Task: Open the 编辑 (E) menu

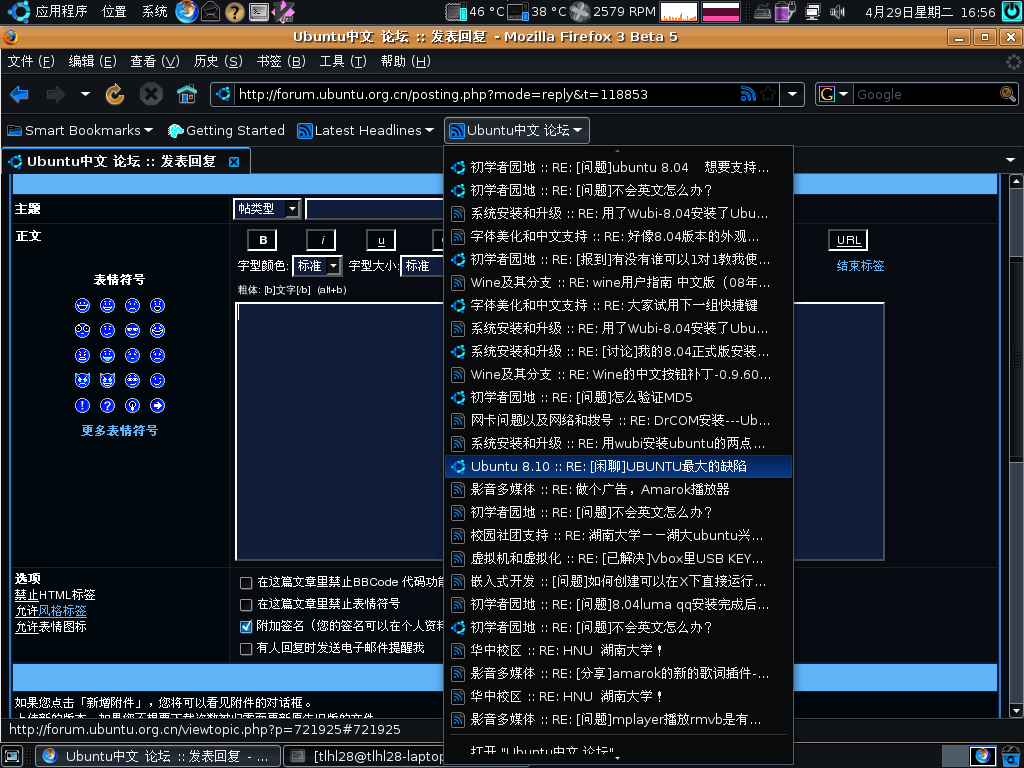Action: [x=92, y=61]
